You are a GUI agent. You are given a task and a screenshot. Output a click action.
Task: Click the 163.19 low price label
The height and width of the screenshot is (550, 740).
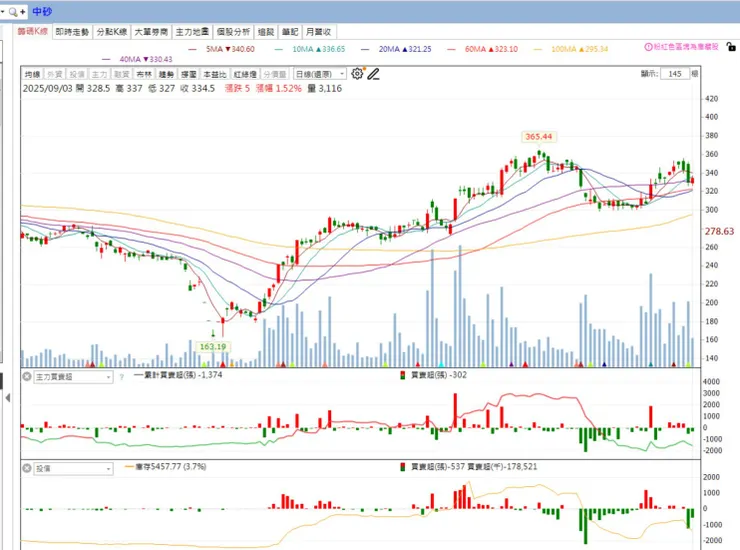coord(213,347)
